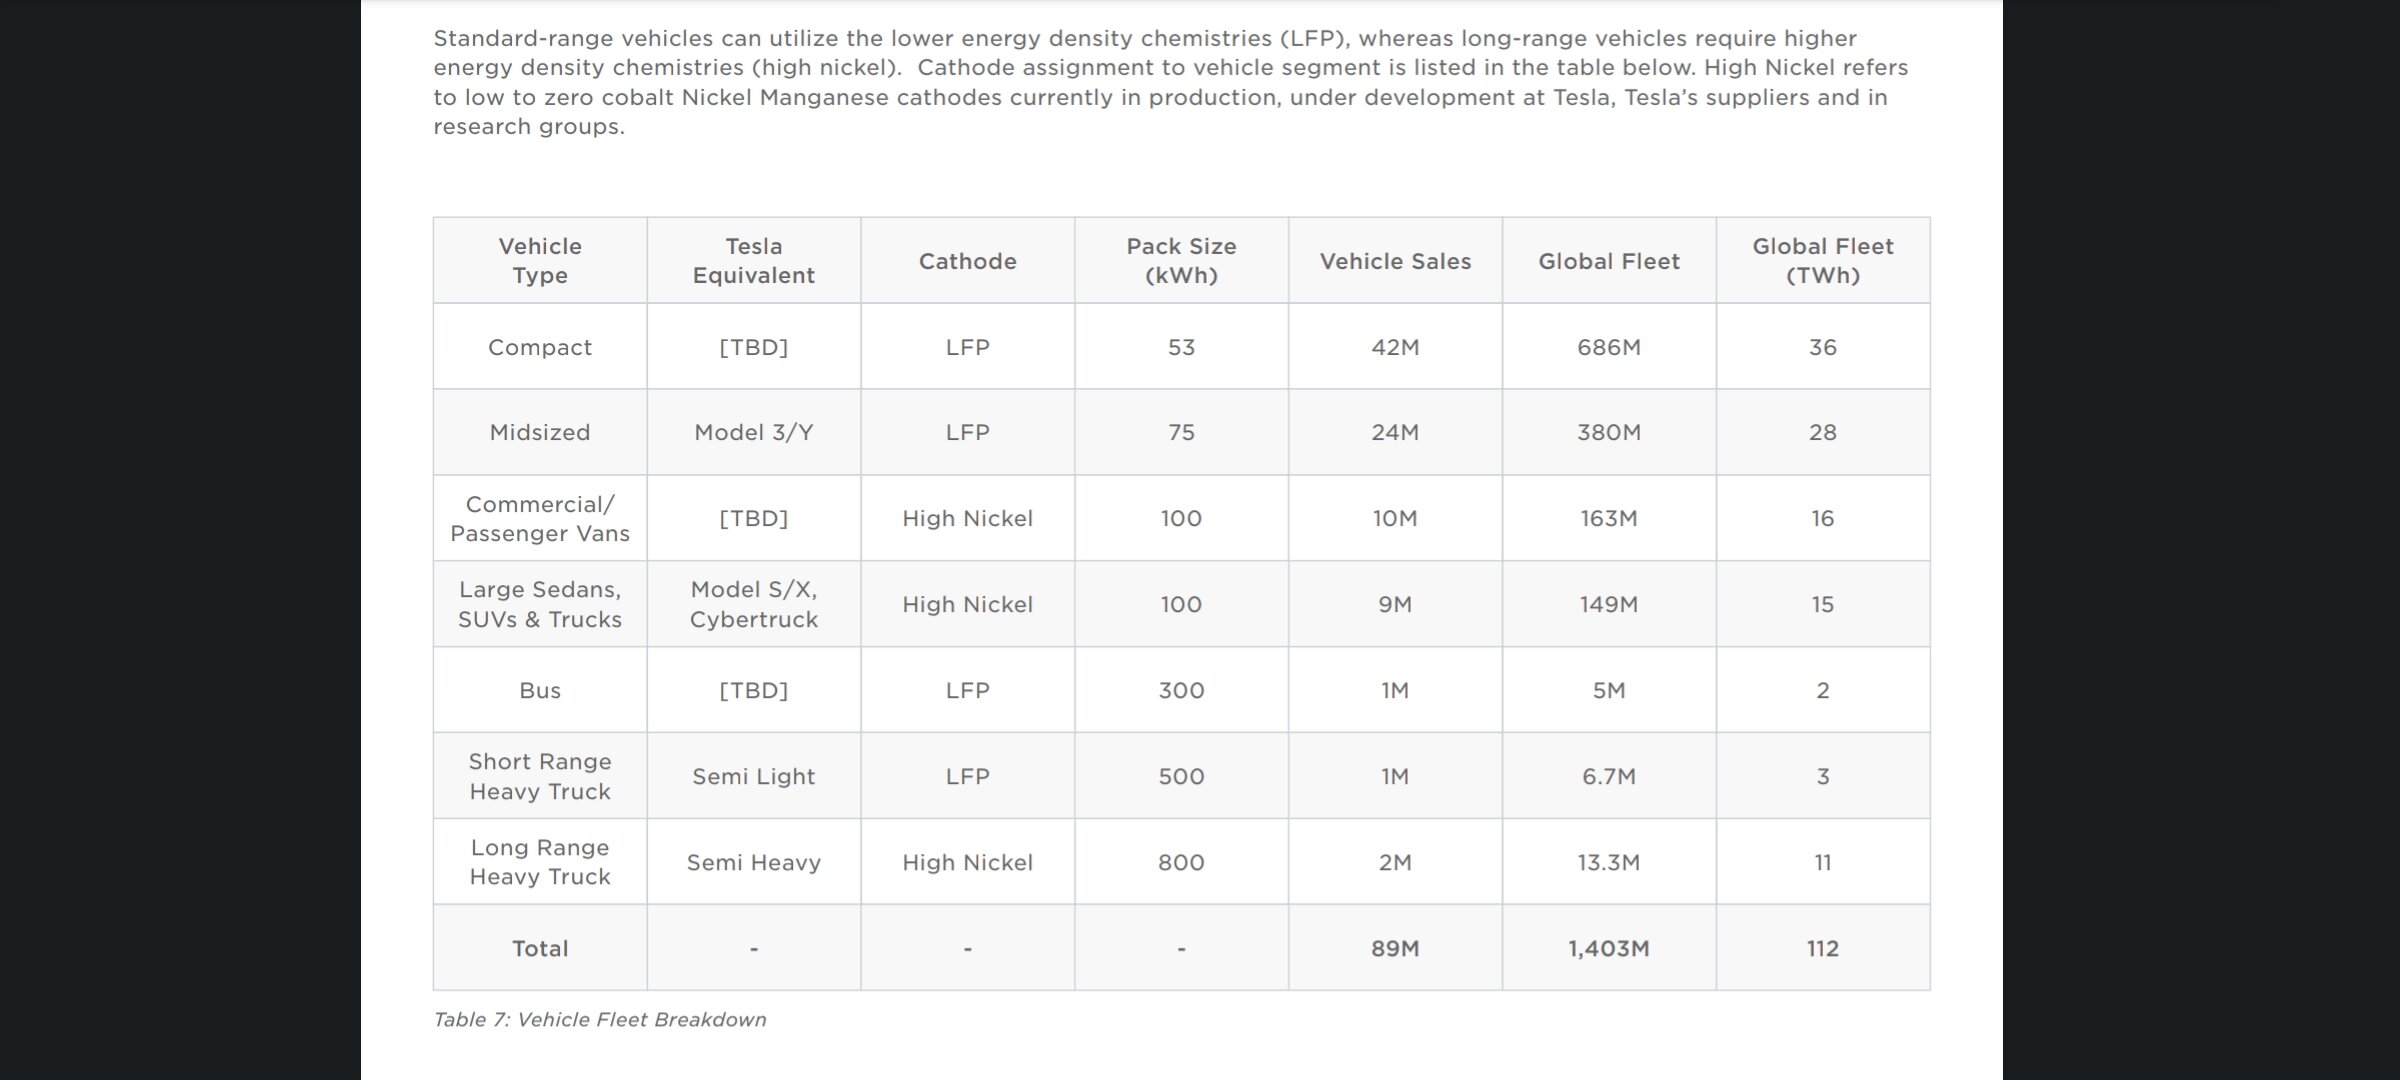Click the Global Fleet (TWh) header

coord(1822,261)
